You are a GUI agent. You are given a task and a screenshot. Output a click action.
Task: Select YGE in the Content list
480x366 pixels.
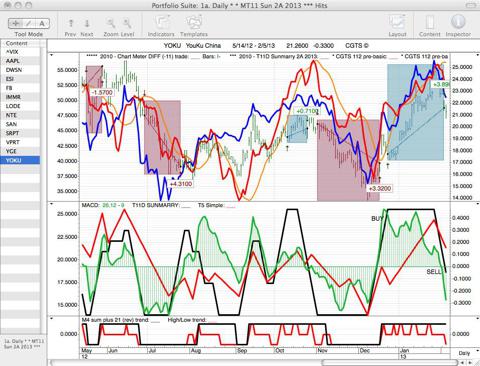(x=21, y=151)
